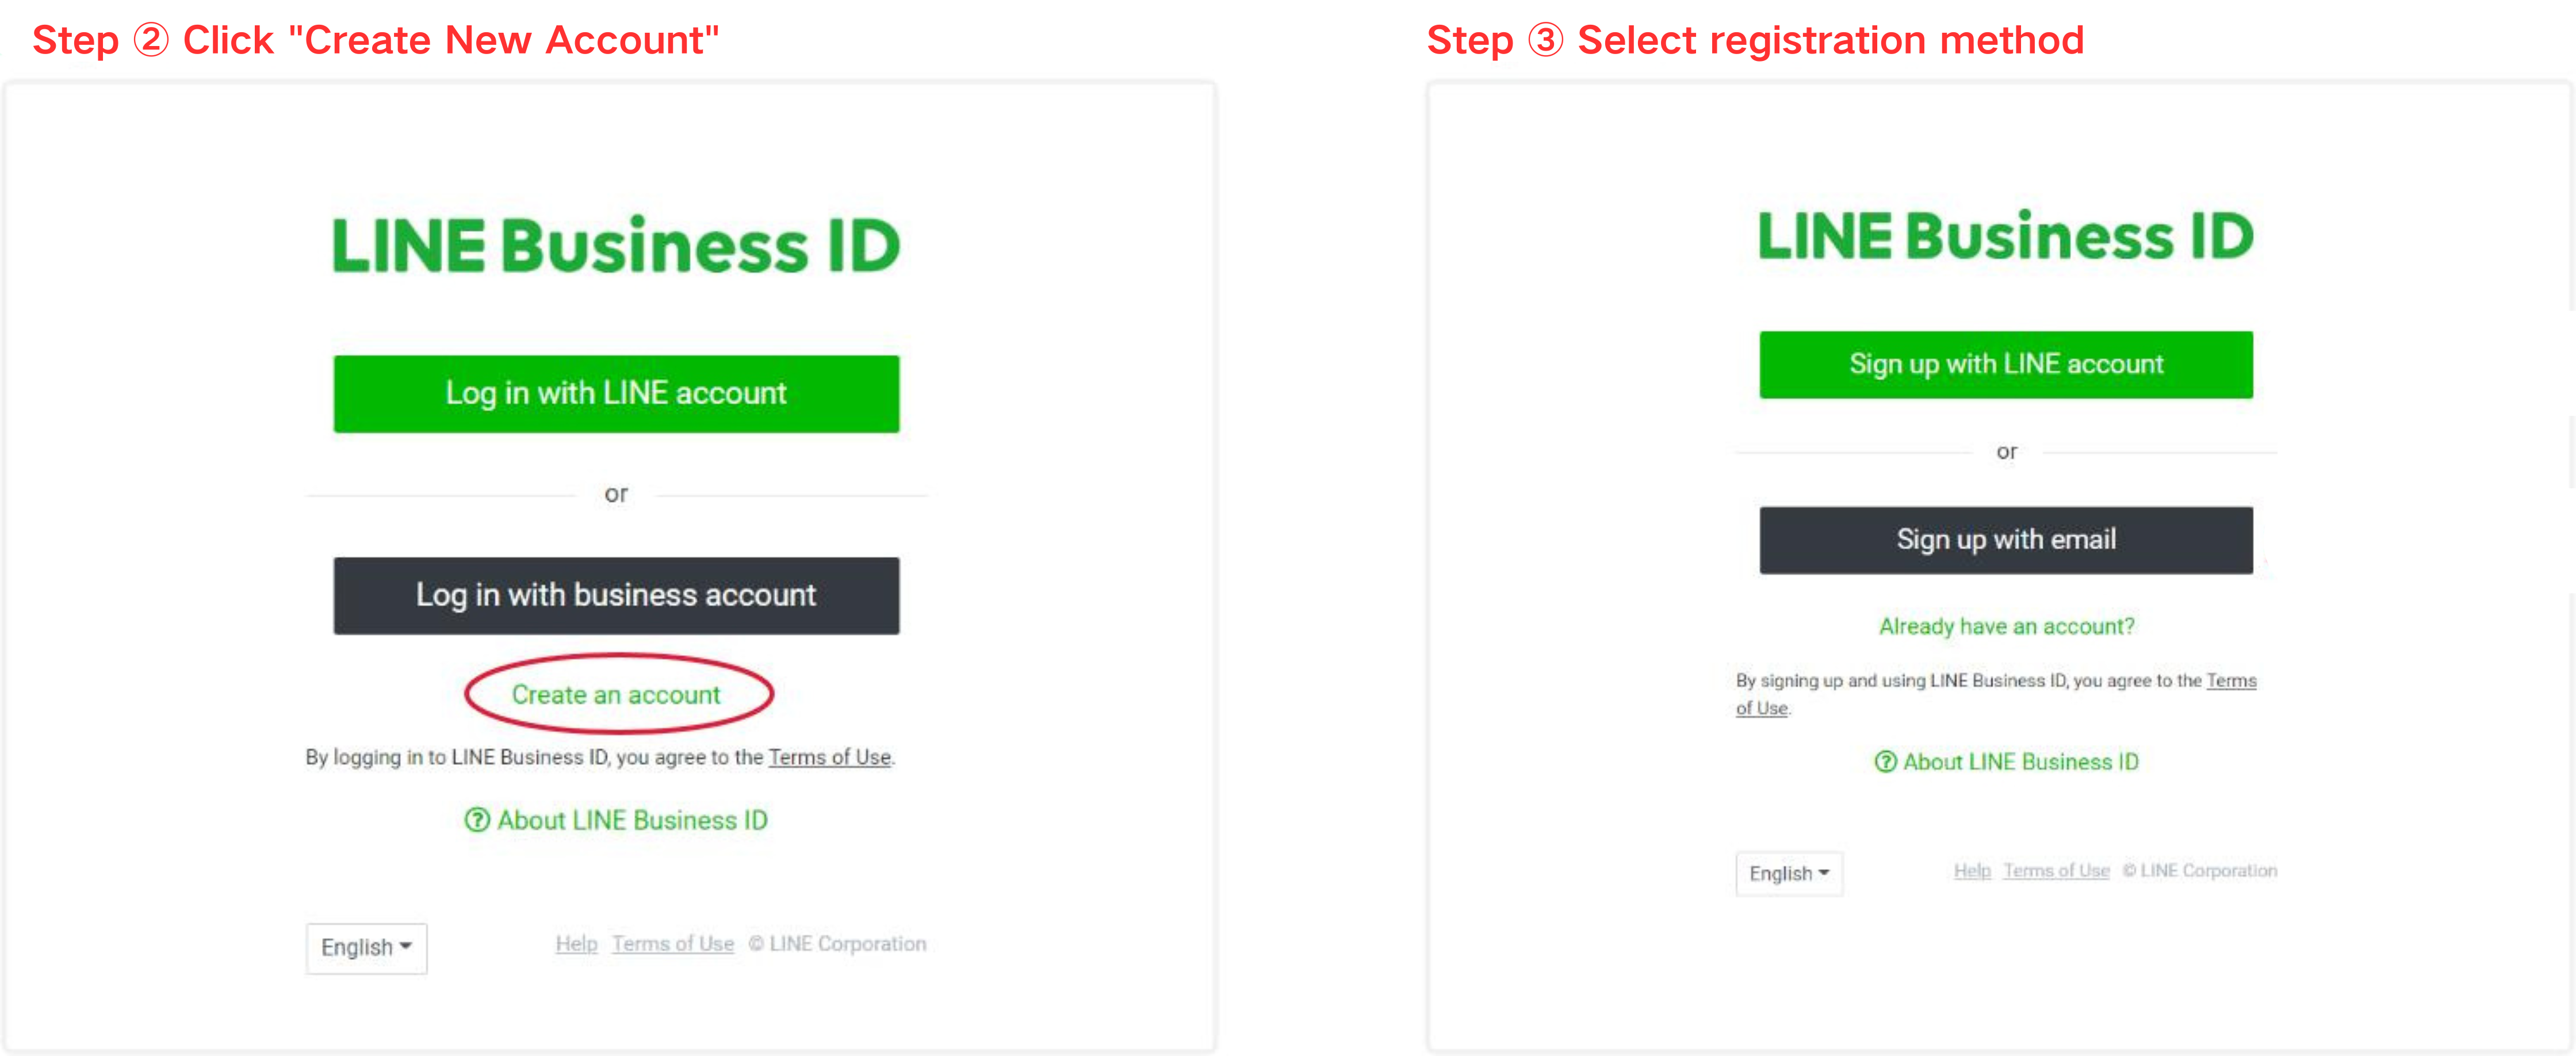
Task: Click Terms of Use in the right footer
Action: 2057,870
